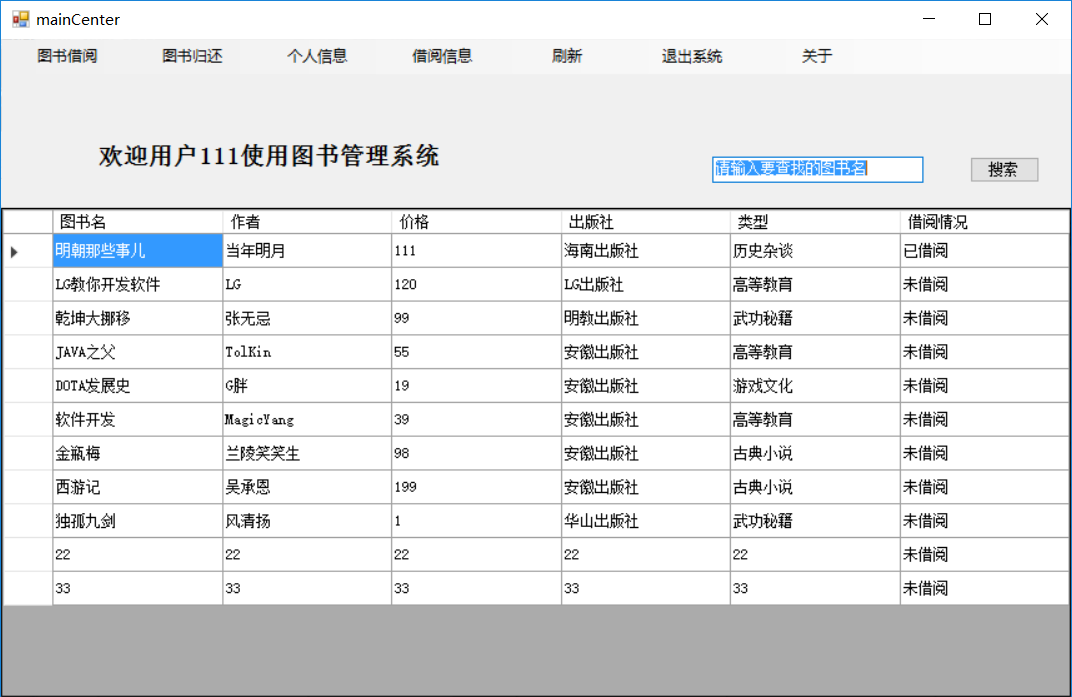Focus the book name search field
The height and width of the screenshot is (697, 1072).
coord(818,170)
